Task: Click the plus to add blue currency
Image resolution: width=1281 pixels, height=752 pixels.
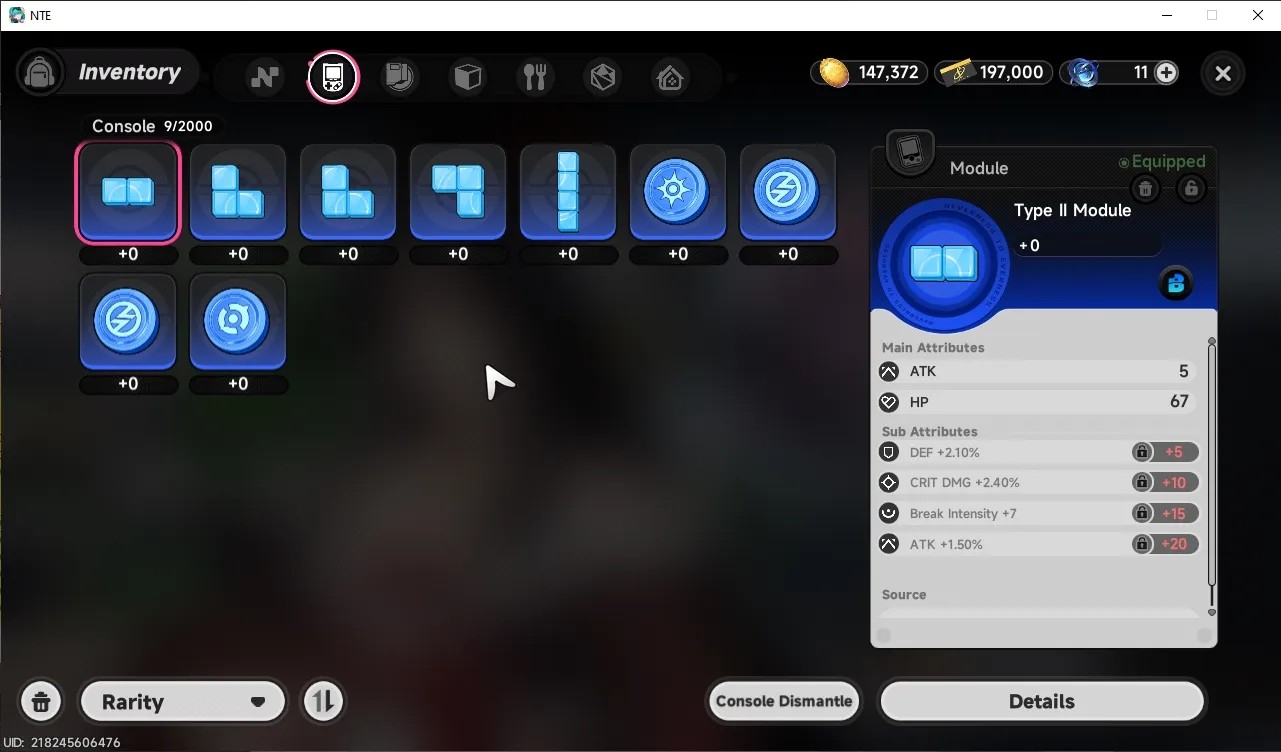Action: (x=1166, y=72)
